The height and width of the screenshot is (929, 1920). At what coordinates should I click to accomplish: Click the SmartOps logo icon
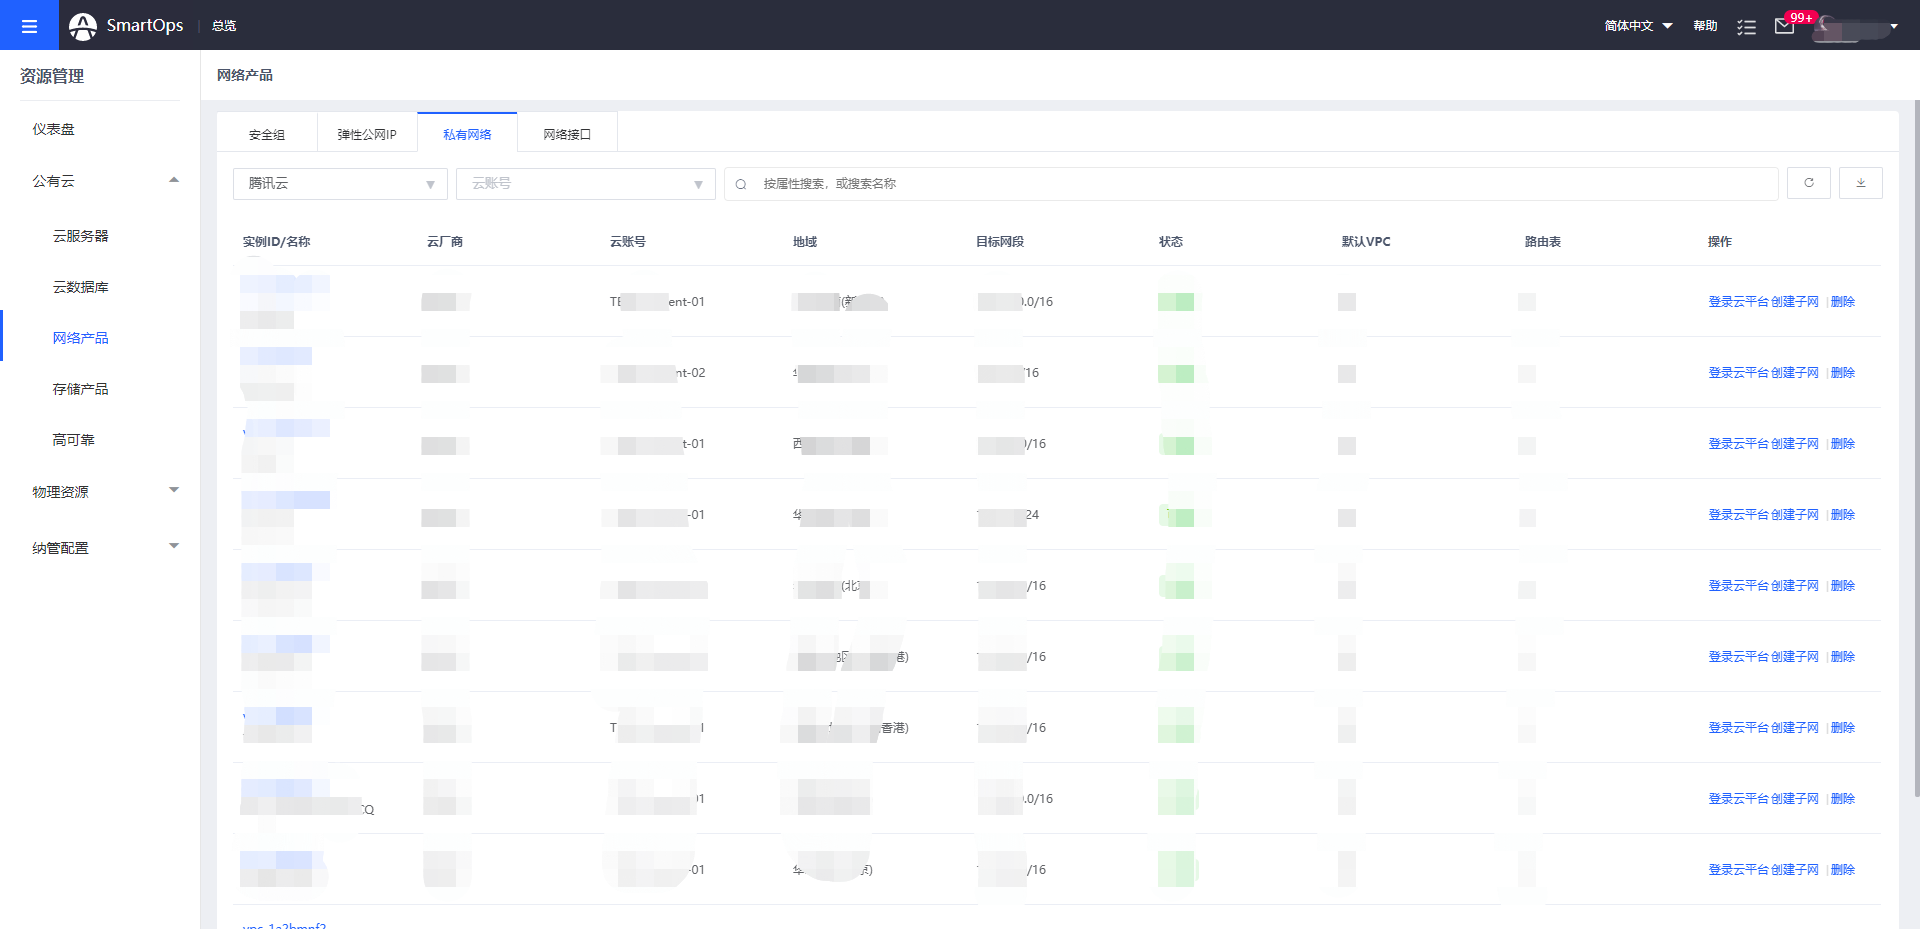[83, 26]
